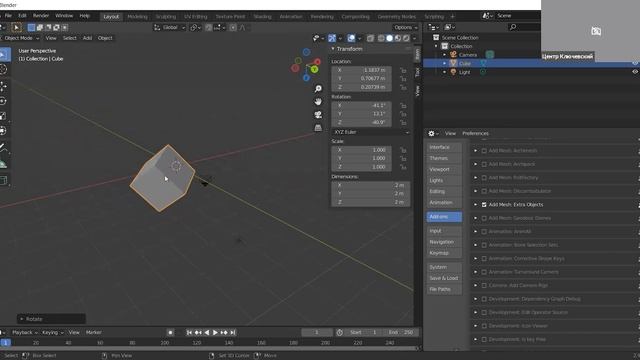Toggle show overlays icon in header
This screenshot has width=640, height=360.
click(x=351, y=38)
